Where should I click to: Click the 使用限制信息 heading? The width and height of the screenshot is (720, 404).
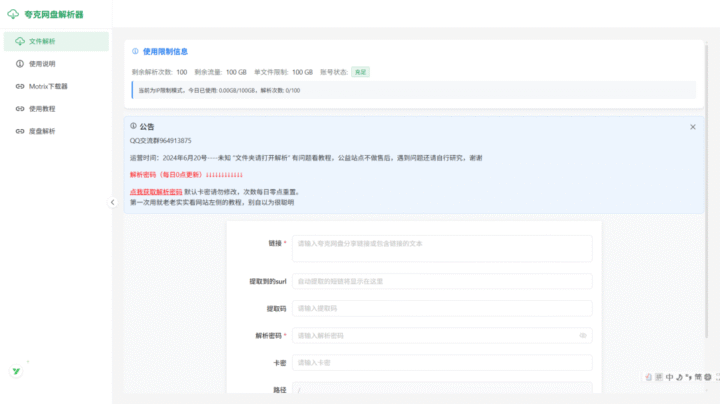tap(165, 51)
